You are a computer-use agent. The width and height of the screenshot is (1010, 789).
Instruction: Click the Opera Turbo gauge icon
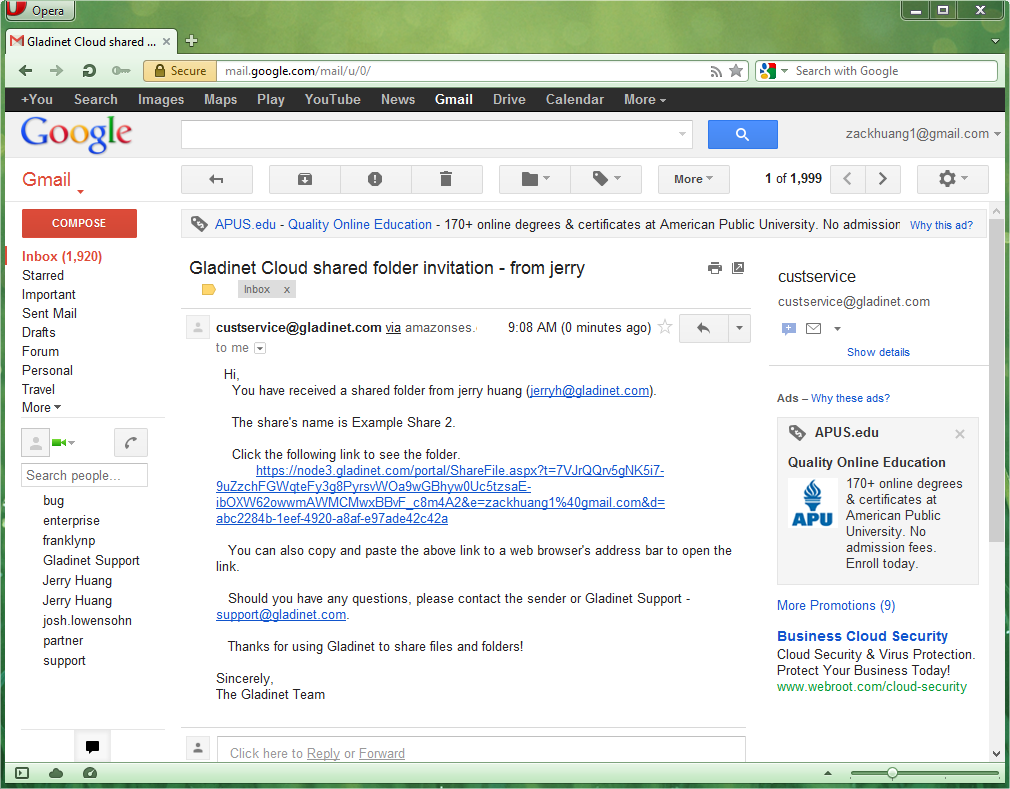(x=90, y=773)
